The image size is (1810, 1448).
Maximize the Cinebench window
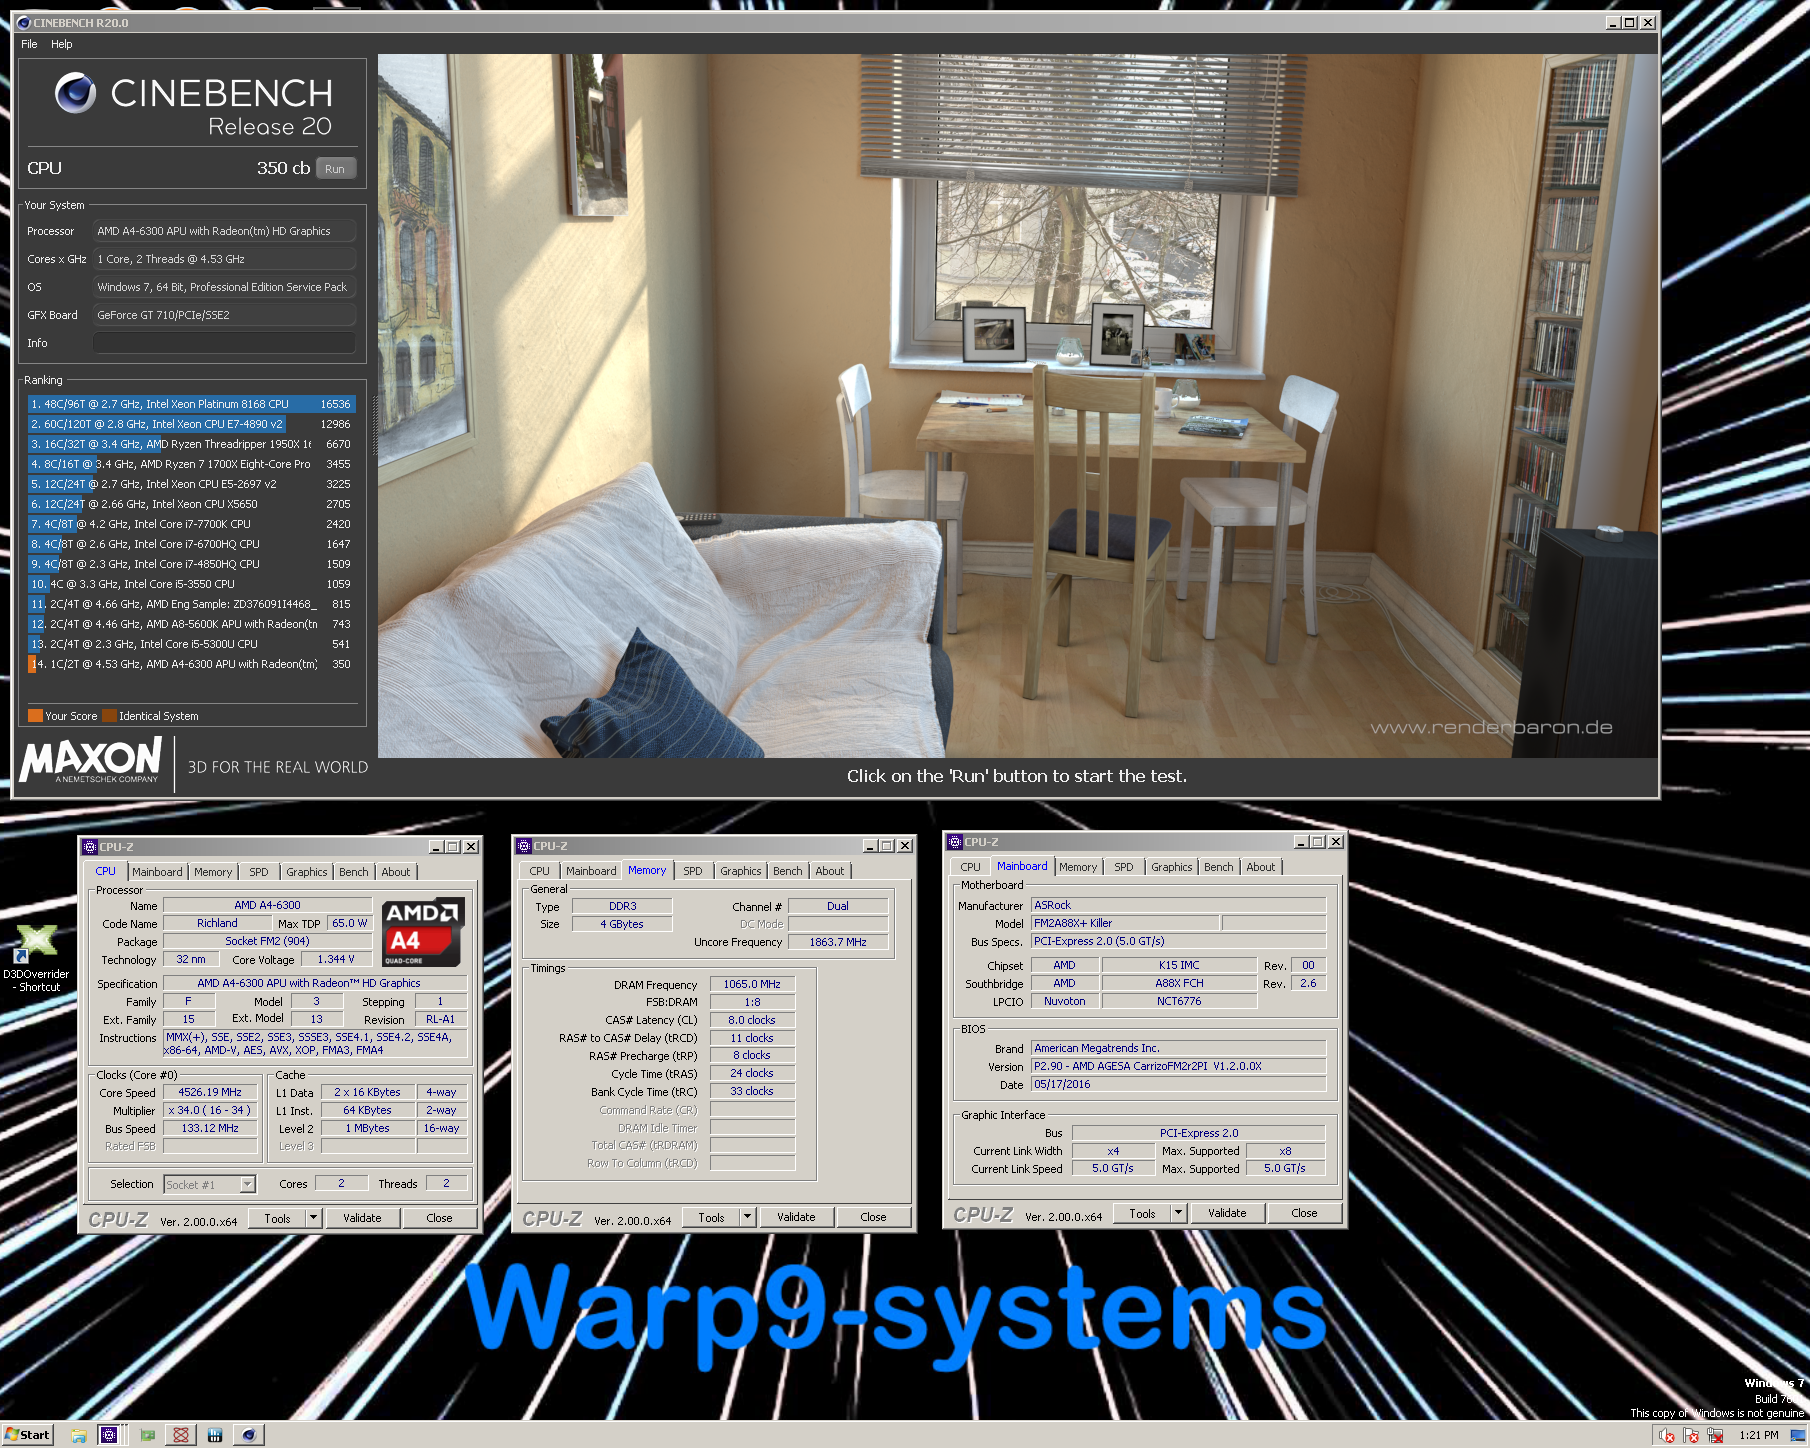[x=1630, y=22]
